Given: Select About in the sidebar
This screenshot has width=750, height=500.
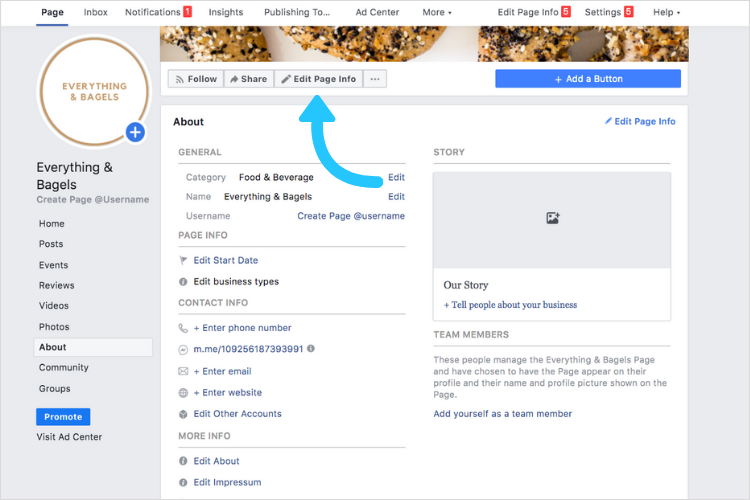Looking at the screenshot, I should (x=93, y=347).
